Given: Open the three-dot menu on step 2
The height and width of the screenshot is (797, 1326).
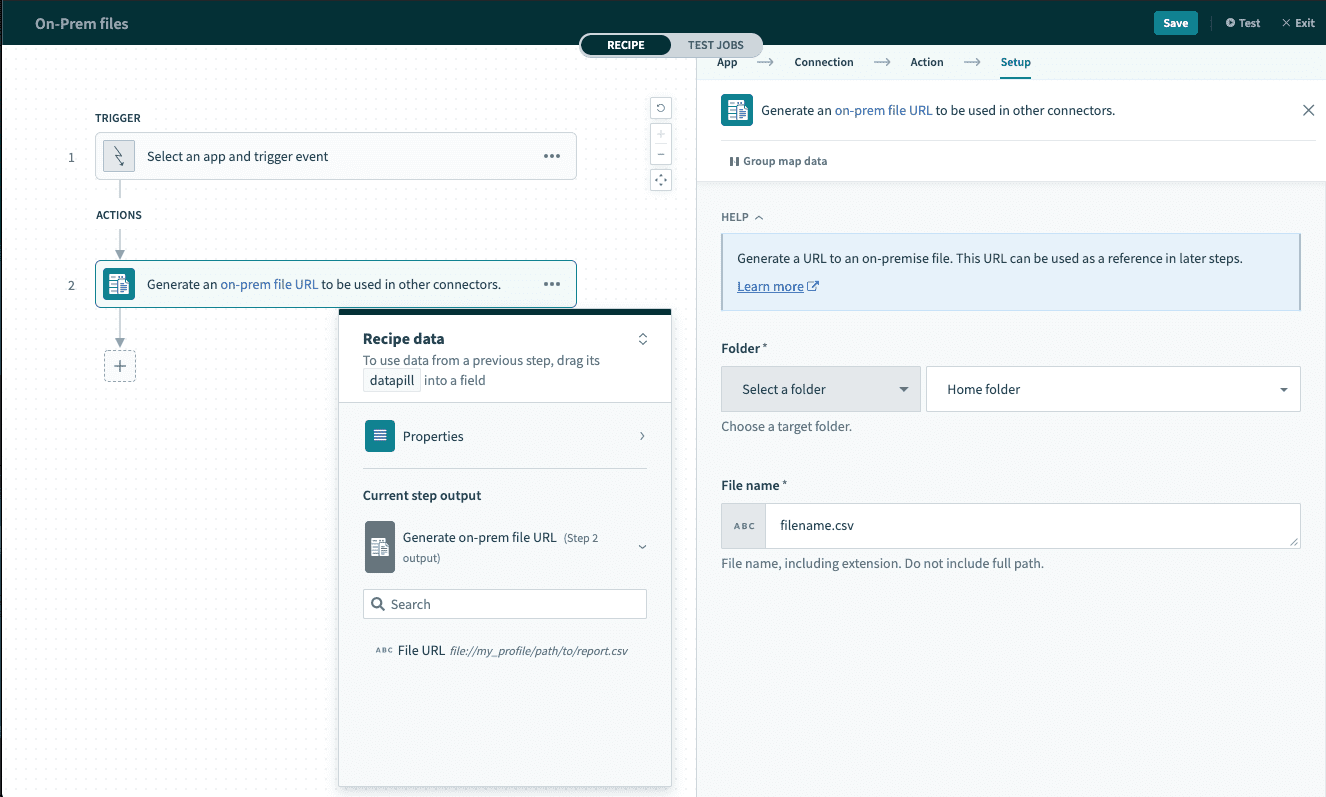Looking at the screenshot, I should (x=551, y=284).
